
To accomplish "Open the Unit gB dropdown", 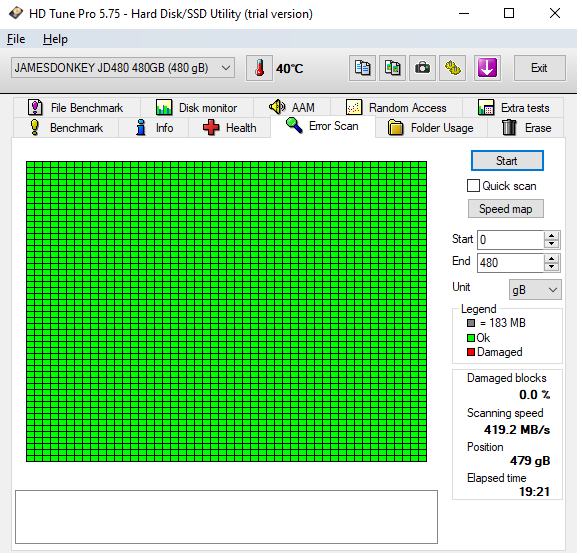I will point(535,290).
